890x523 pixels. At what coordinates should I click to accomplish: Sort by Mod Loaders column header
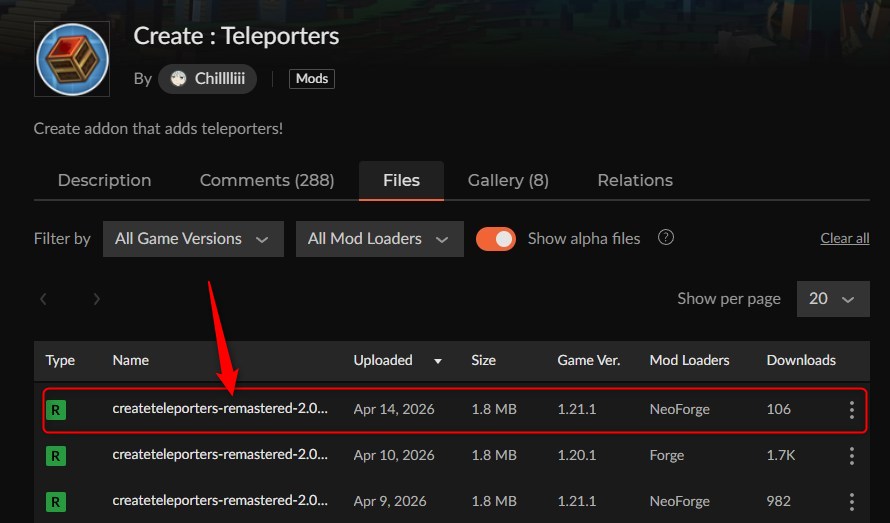point(689,361)
